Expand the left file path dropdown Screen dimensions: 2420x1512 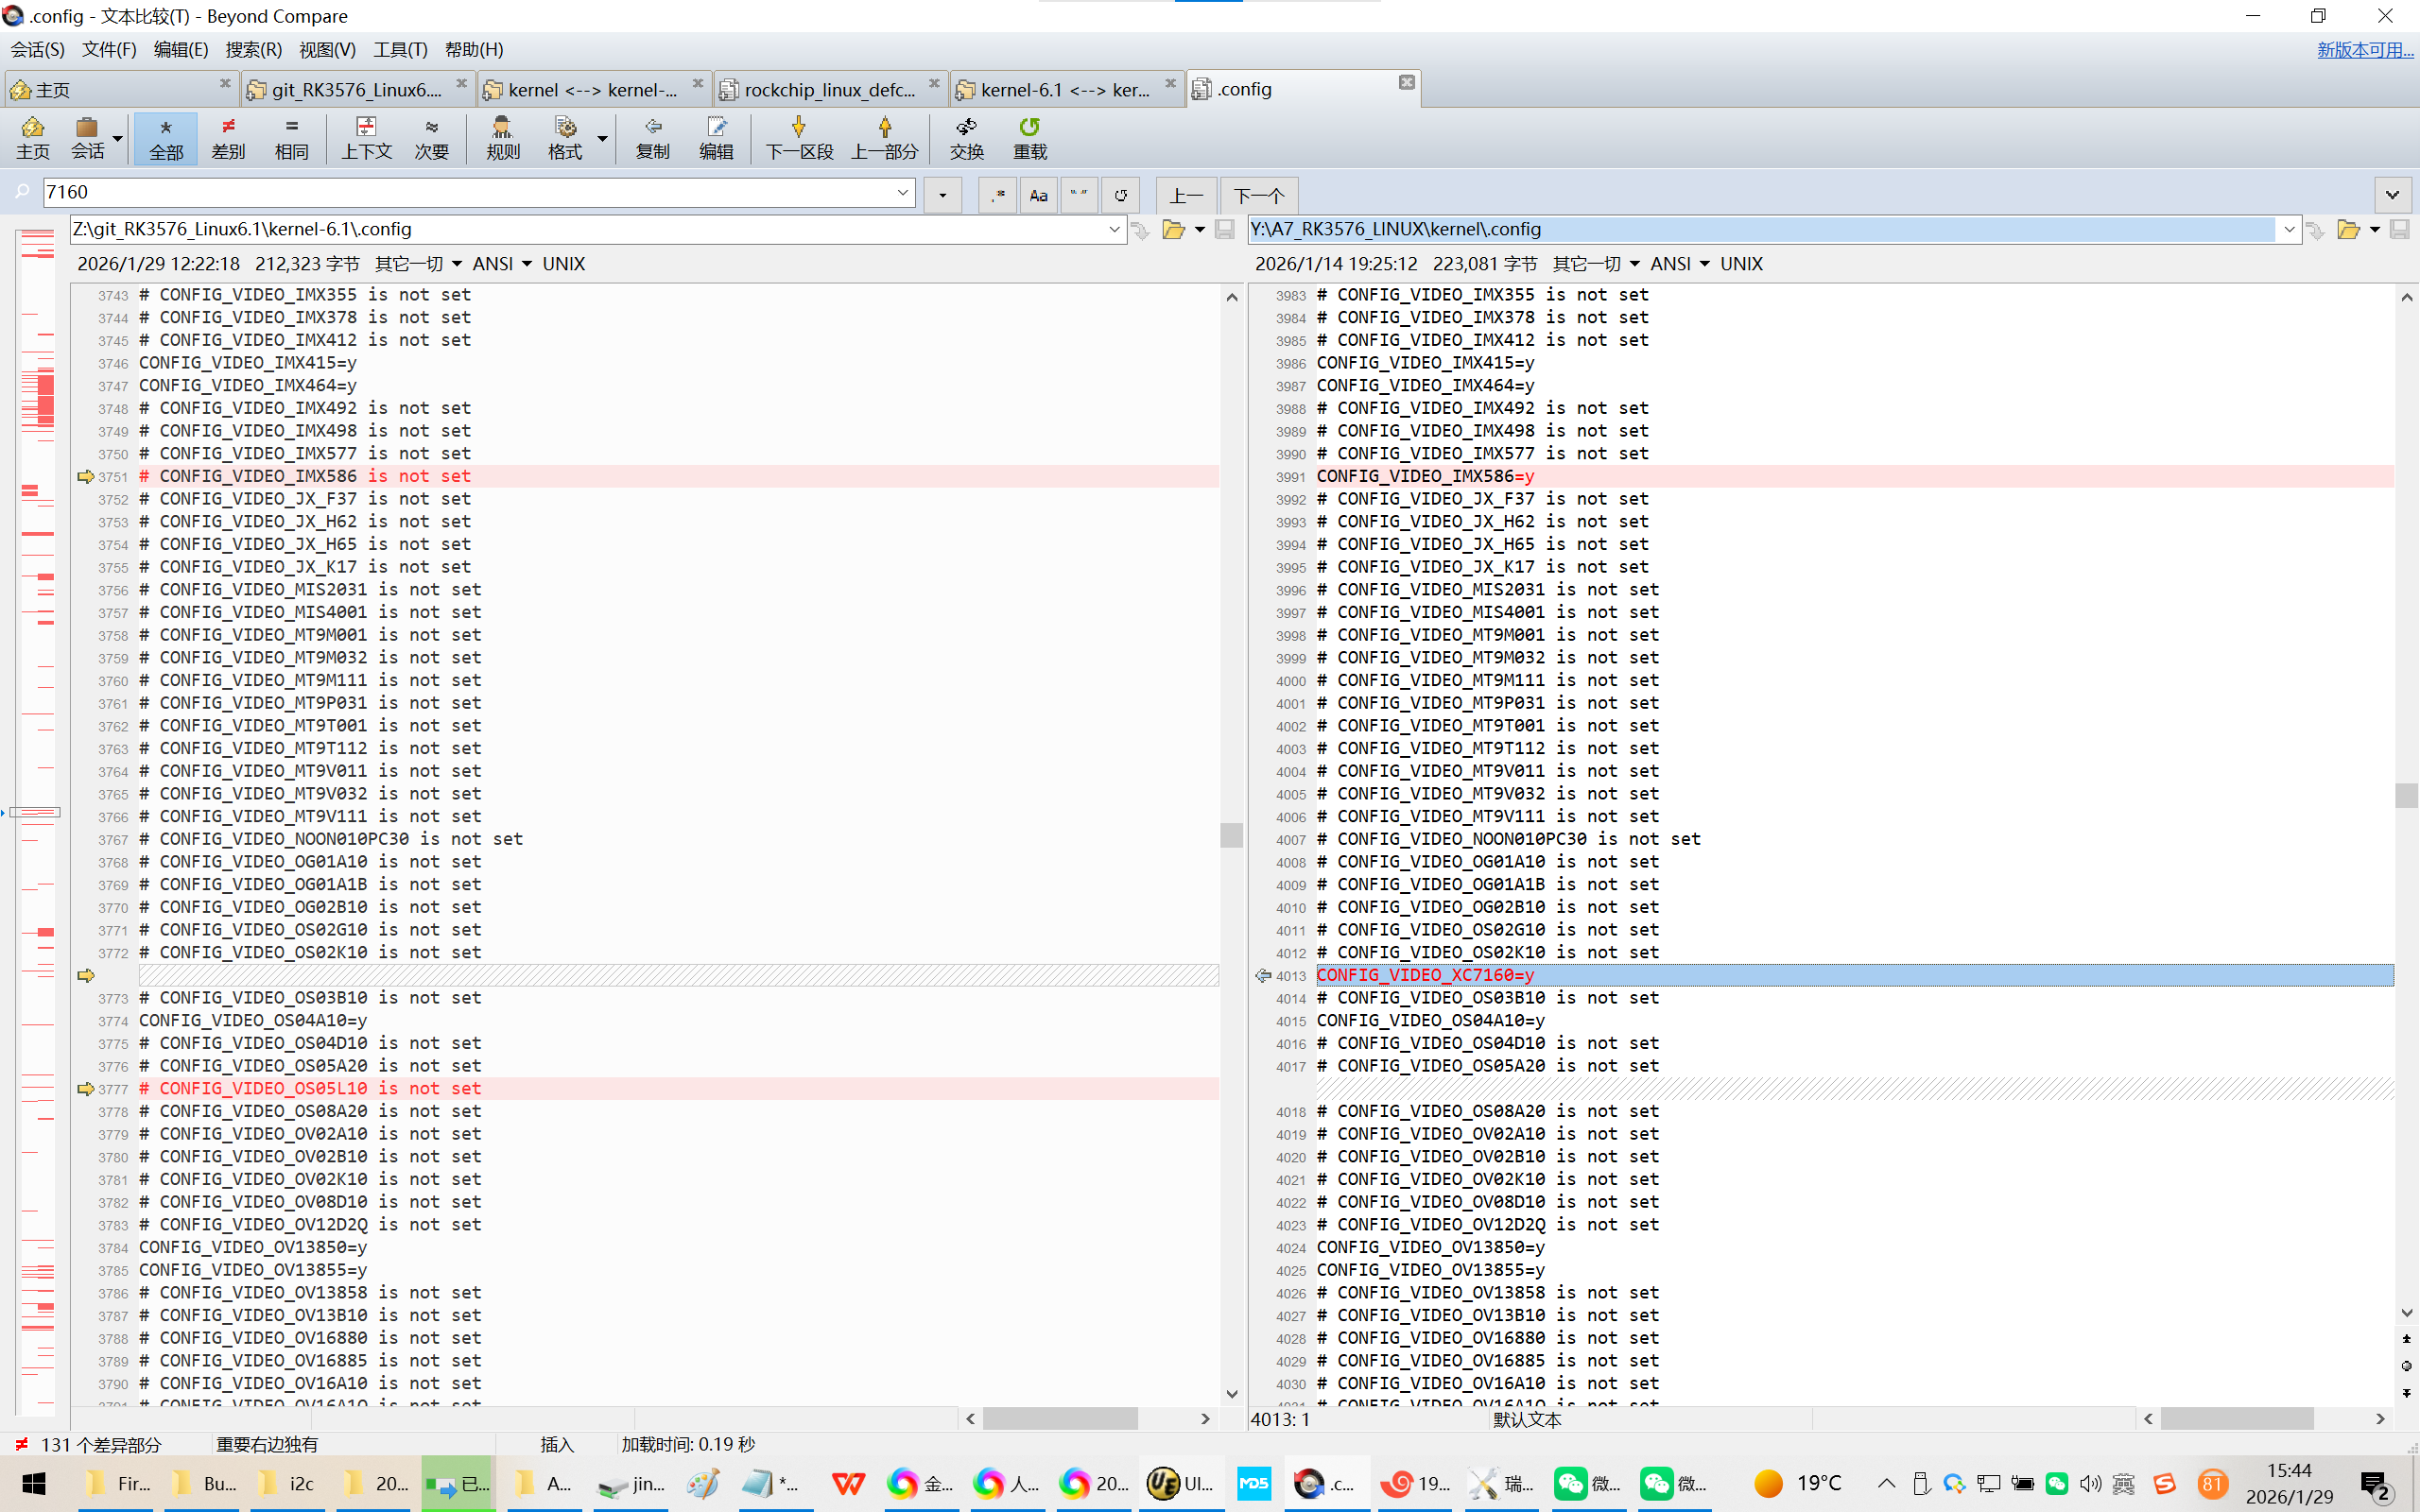click(x=1114, y=230)
